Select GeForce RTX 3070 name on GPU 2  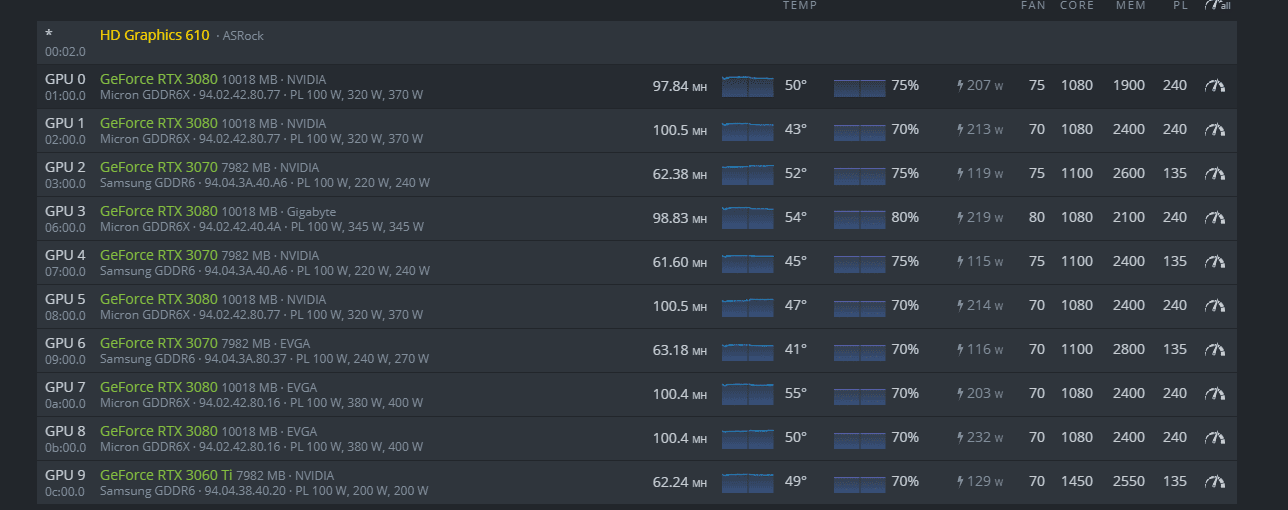click(x=159, y=167)
